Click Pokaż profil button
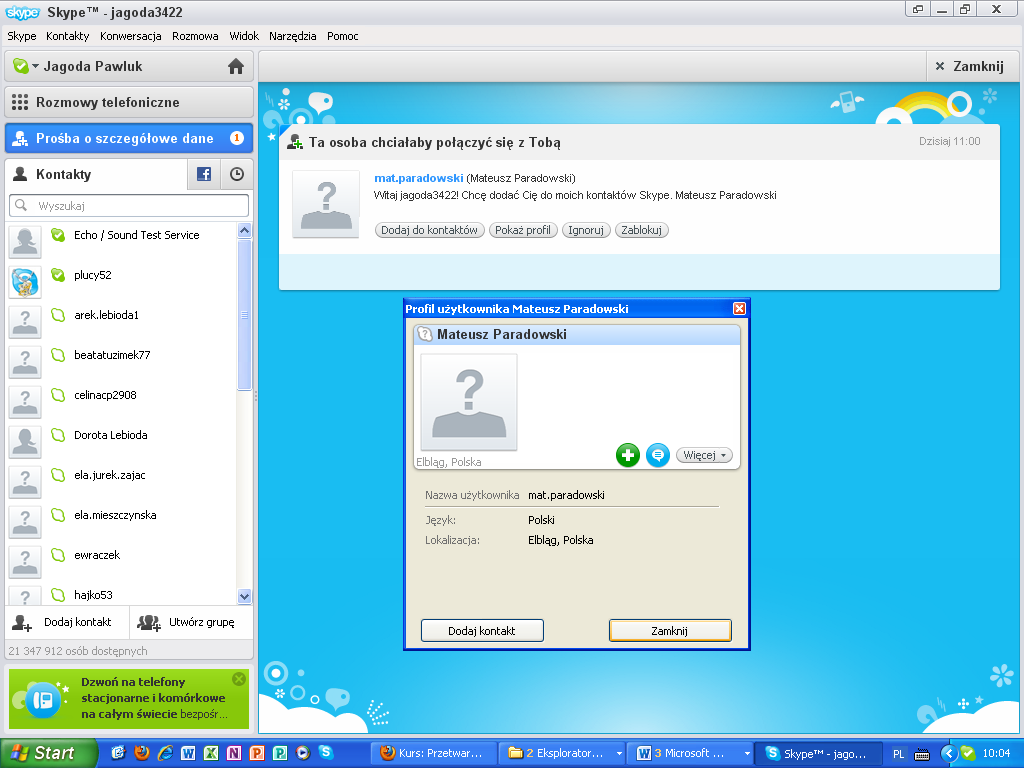The width and height of the screenshot is (1024, 768). click(523, 230)
